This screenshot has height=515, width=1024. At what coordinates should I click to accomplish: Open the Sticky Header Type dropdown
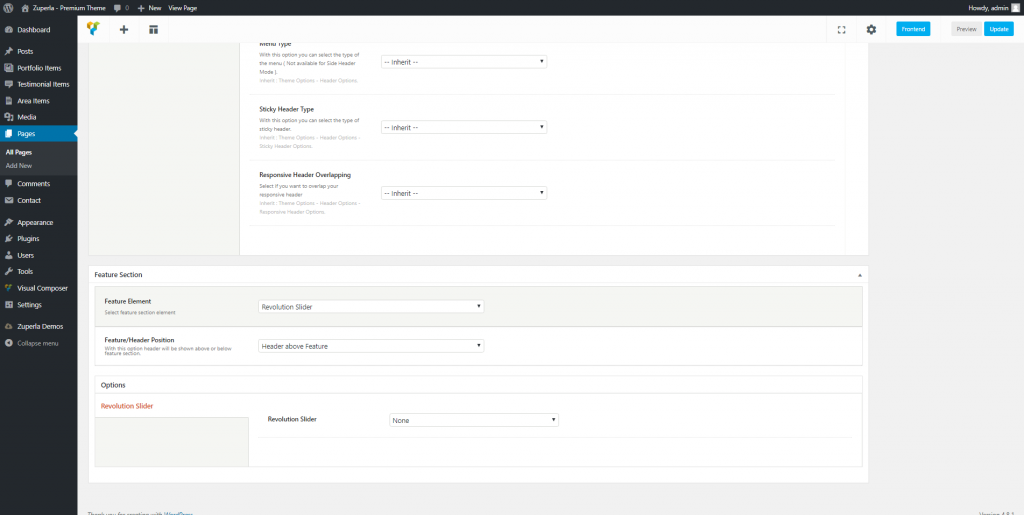tap(464, 127)
